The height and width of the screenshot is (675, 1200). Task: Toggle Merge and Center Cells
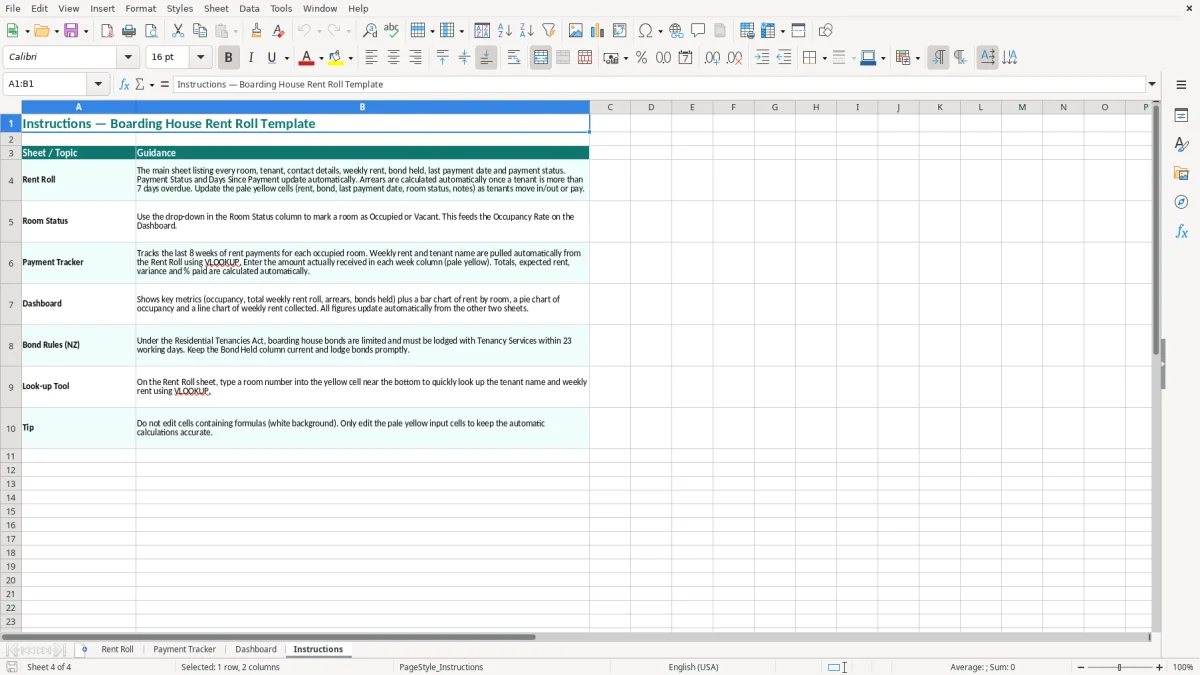[x=540, y=58]
